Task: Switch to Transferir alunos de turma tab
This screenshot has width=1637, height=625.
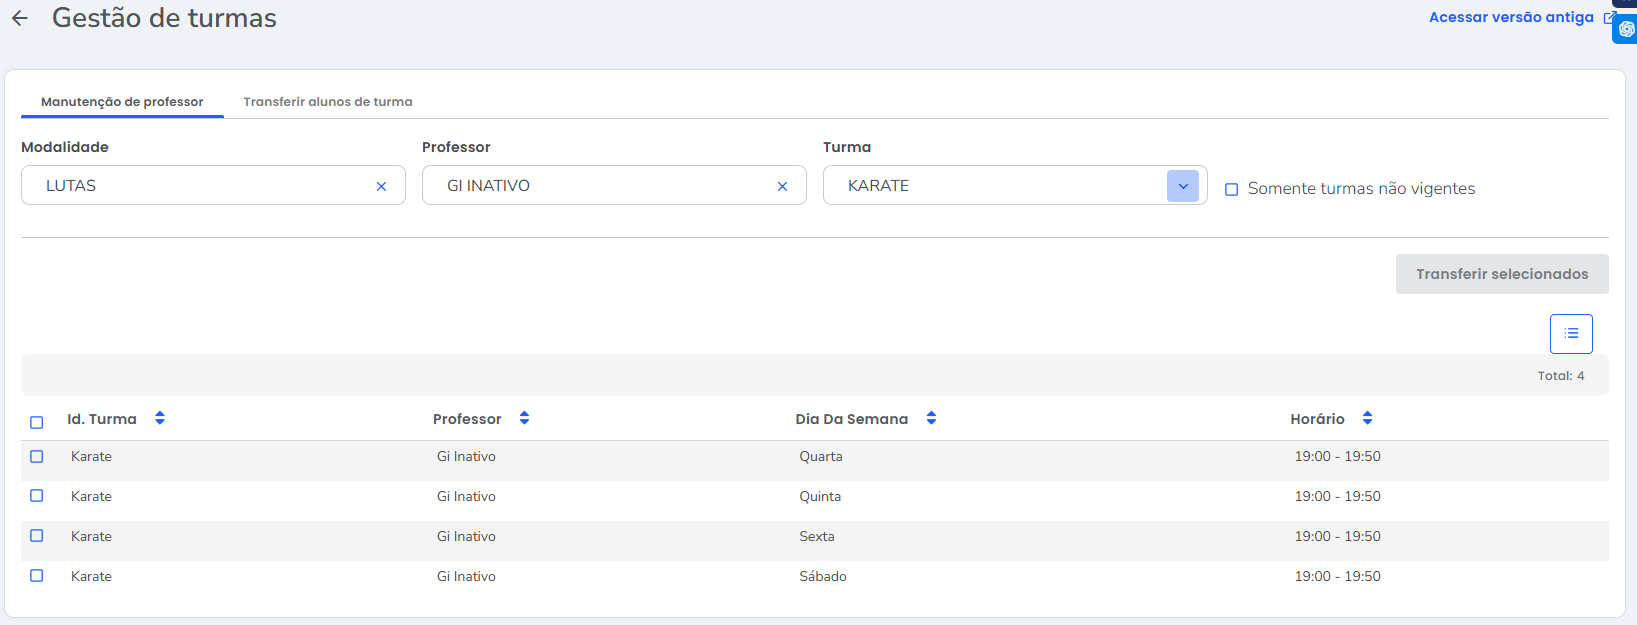Action: click(x=327, y=102)
